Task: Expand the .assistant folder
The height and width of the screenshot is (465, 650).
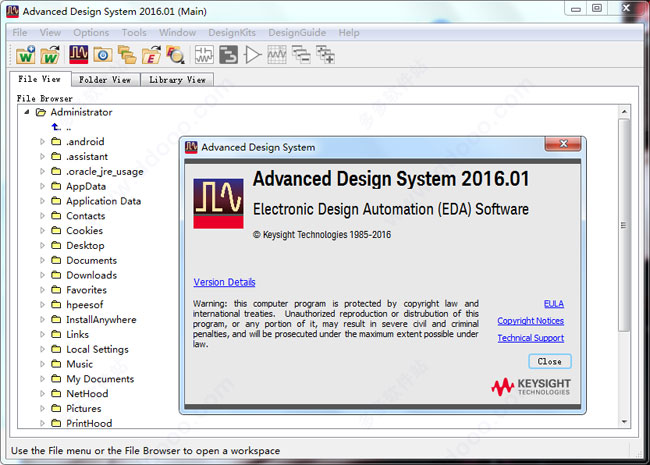Action: (x=42, y=157)
